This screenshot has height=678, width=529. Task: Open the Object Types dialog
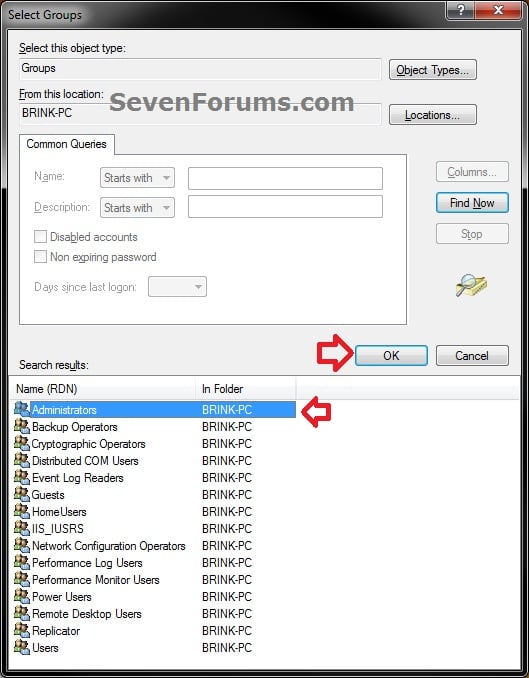tap(433, 70)
